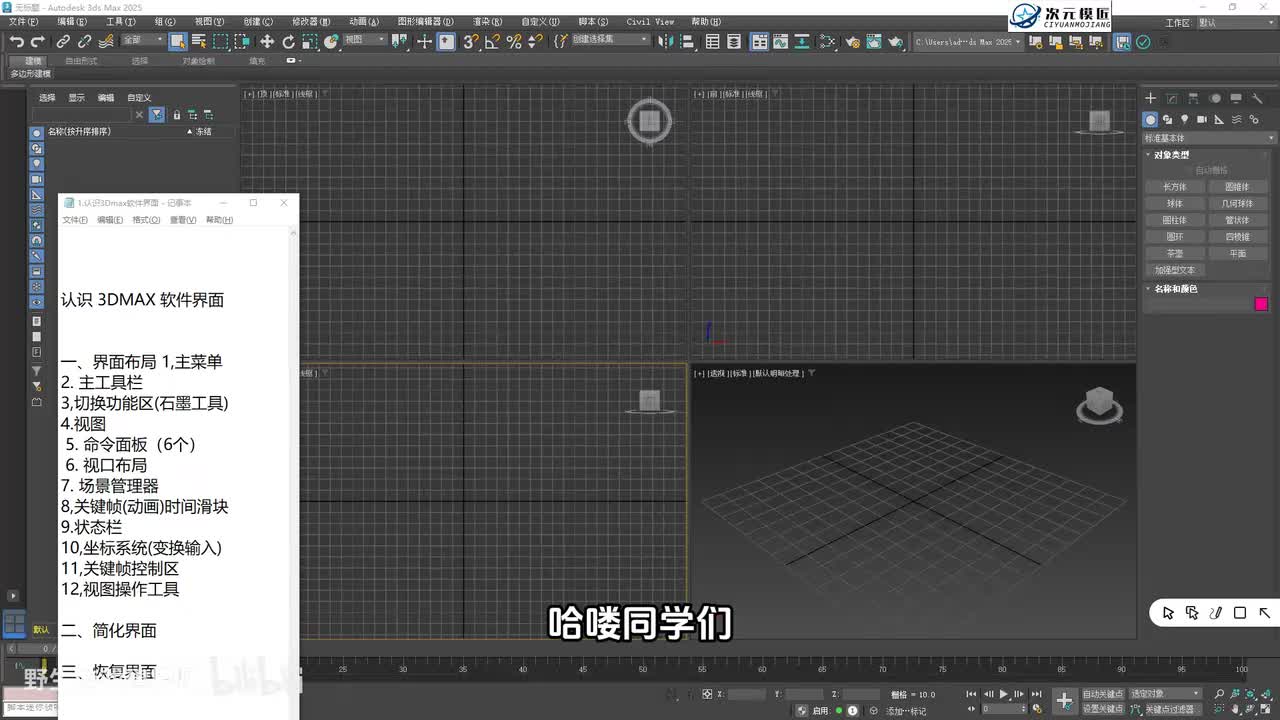Click the Redo arrow in main toolbar
The image size is (1280, 720).
[37, 41]
